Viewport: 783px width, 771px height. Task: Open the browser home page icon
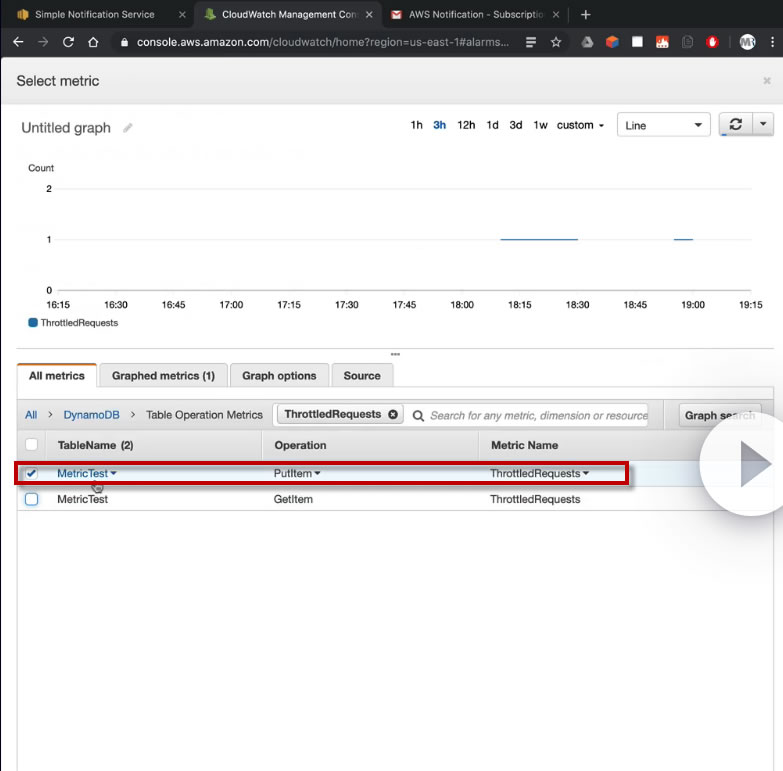[x=93, y=42]
